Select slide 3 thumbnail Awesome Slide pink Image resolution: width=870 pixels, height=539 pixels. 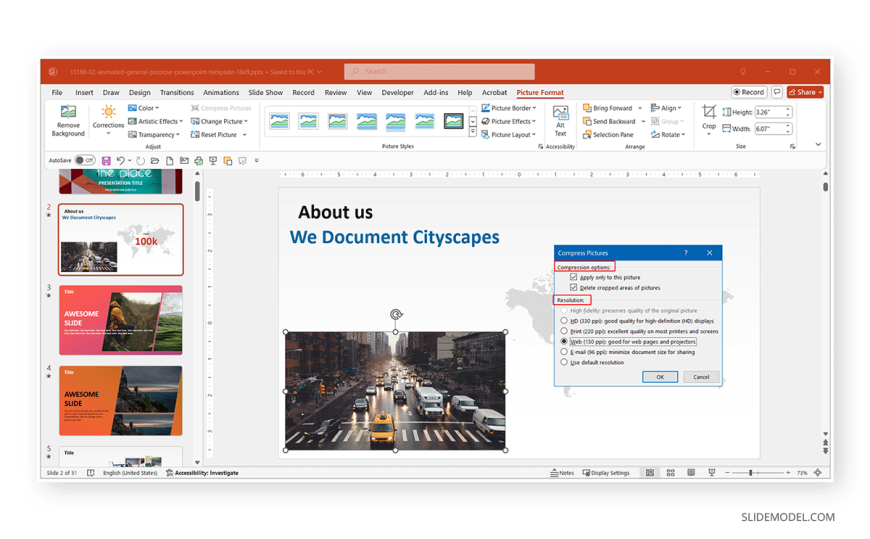120,320
